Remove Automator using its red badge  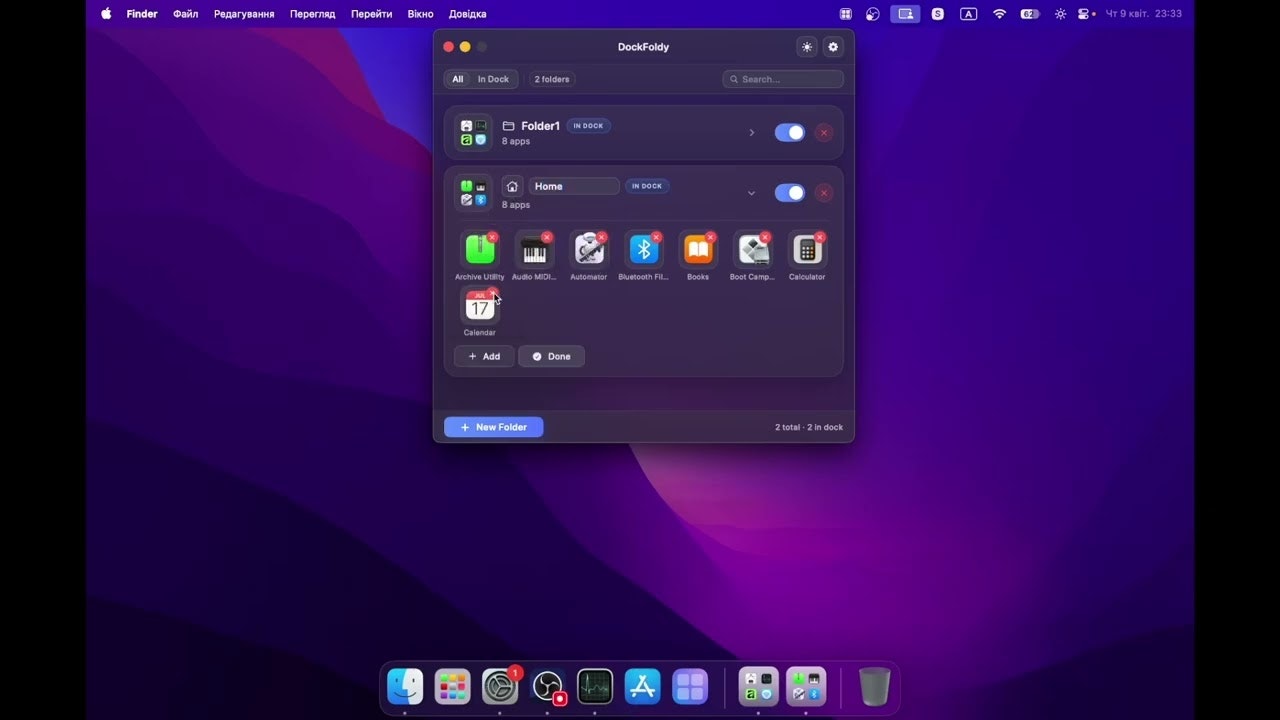[601, 237]
